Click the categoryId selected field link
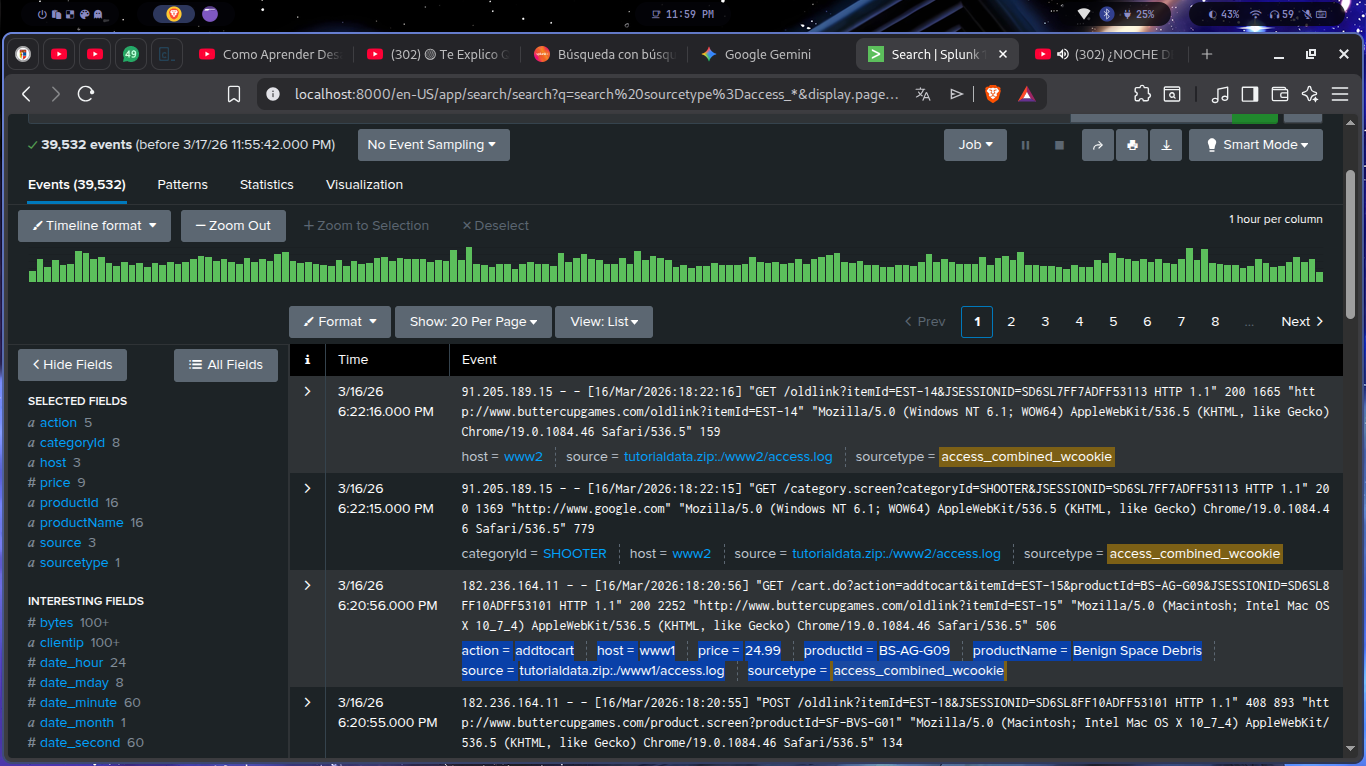 coord(72,443)
